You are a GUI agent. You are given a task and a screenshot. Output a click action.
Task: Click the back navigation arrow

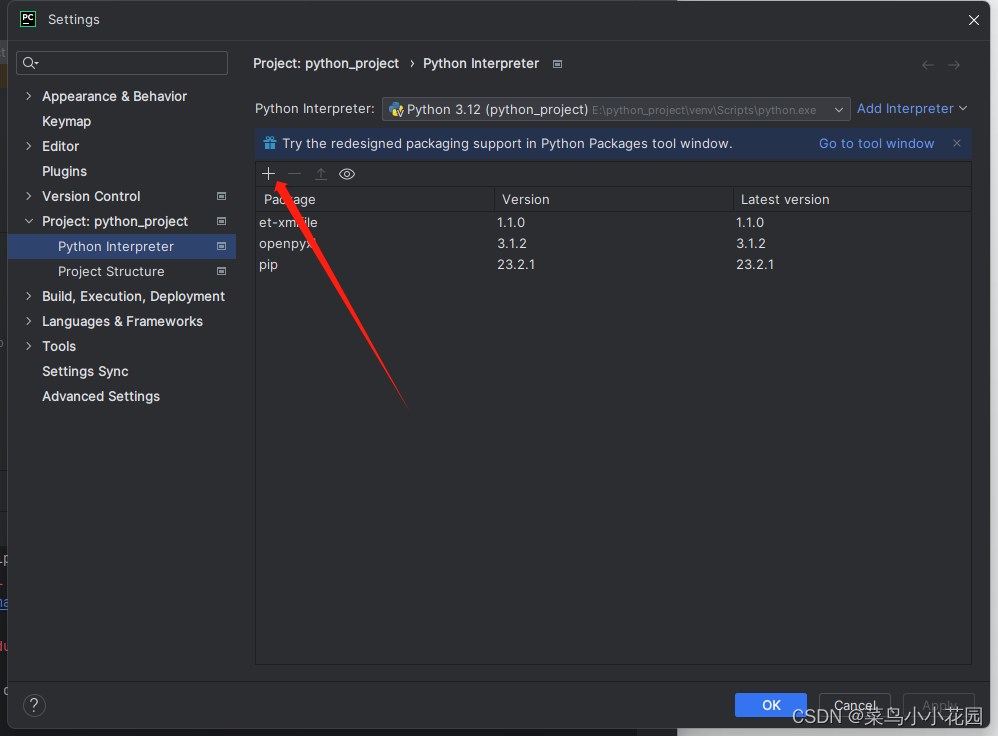pos(928,65)
